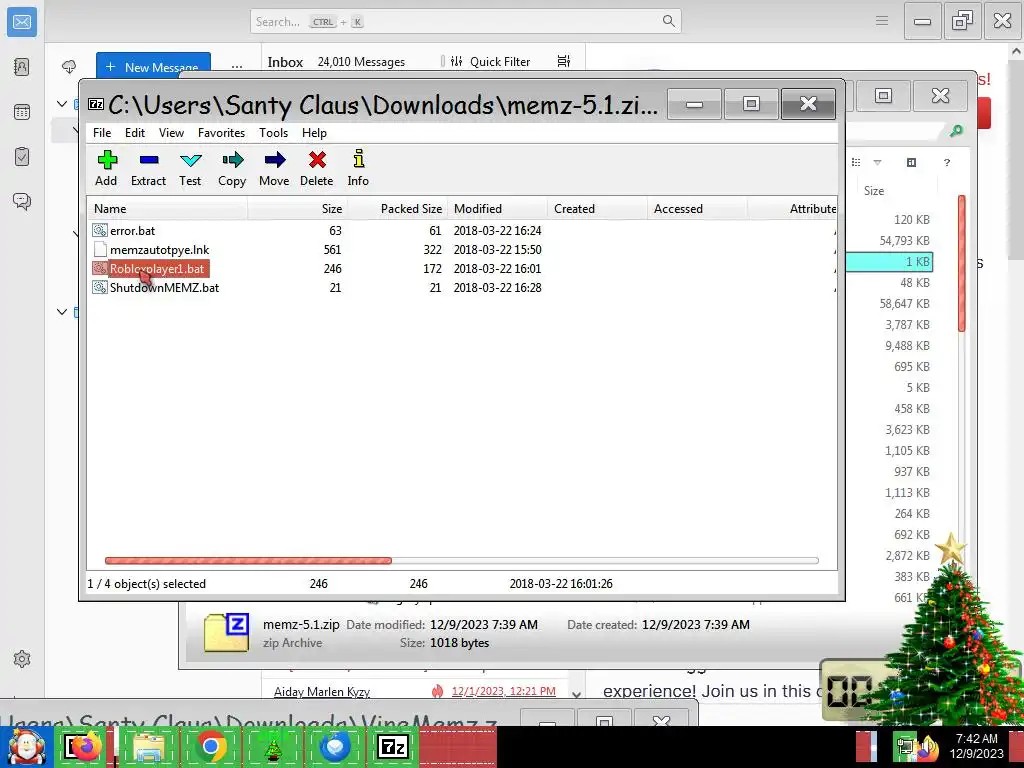Open view options dropdown in Explorer window
The image size is (1024, 768).
[x=877, y=162]
